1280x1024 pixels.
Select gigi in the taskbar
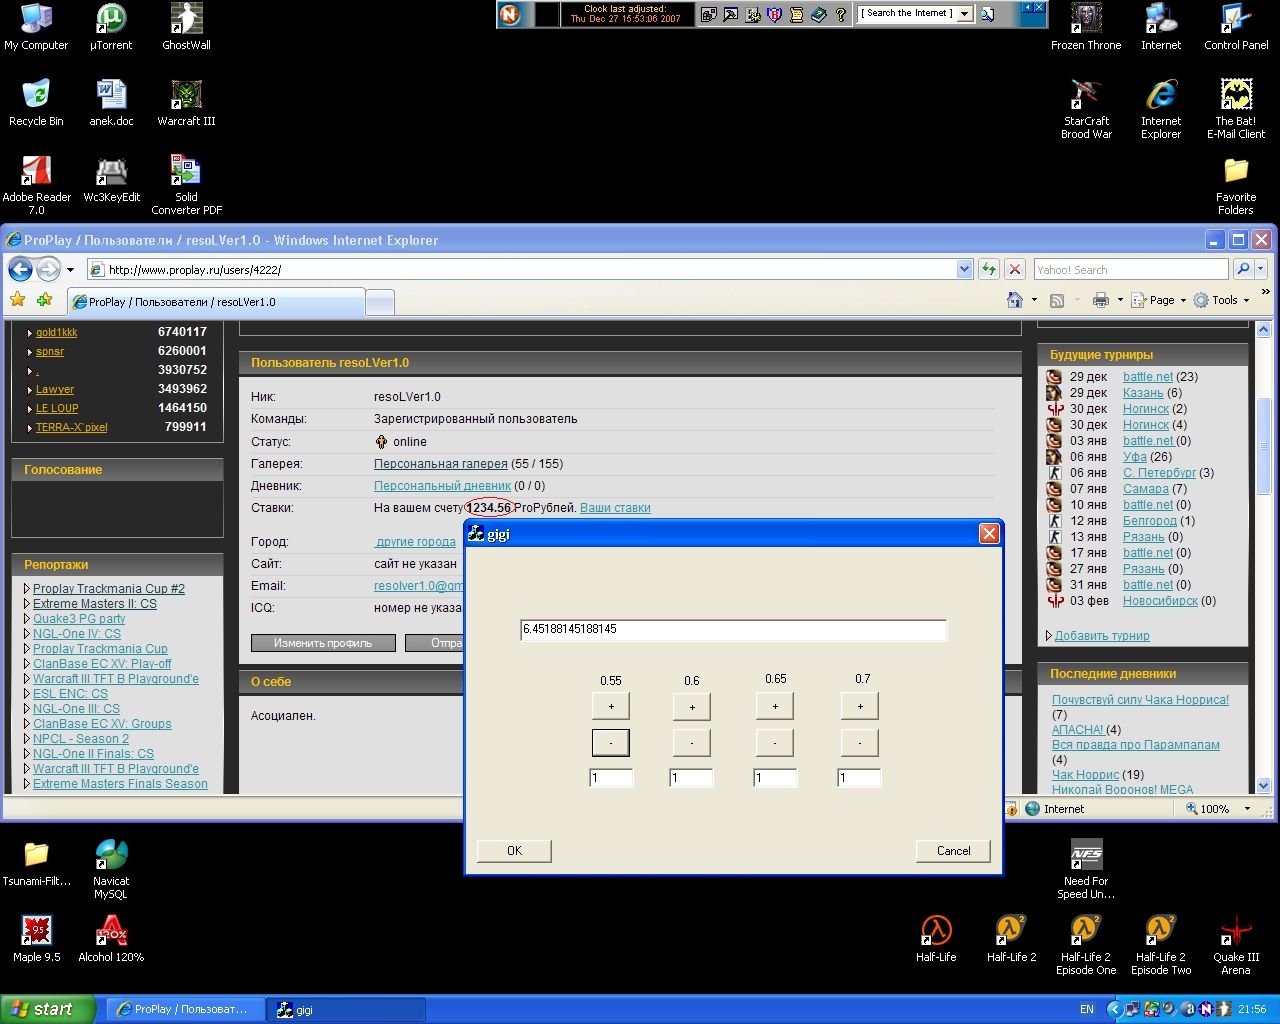[x=346, y=1009]
